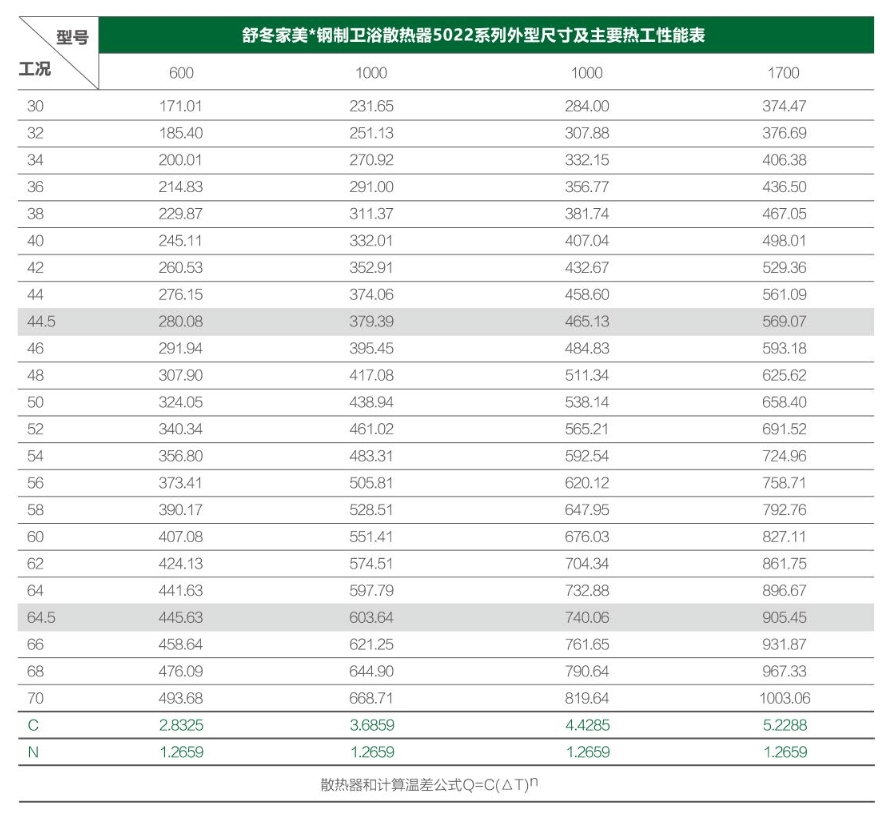Click the cell reading 569.07
886x815 pixels.
(784, 322)
